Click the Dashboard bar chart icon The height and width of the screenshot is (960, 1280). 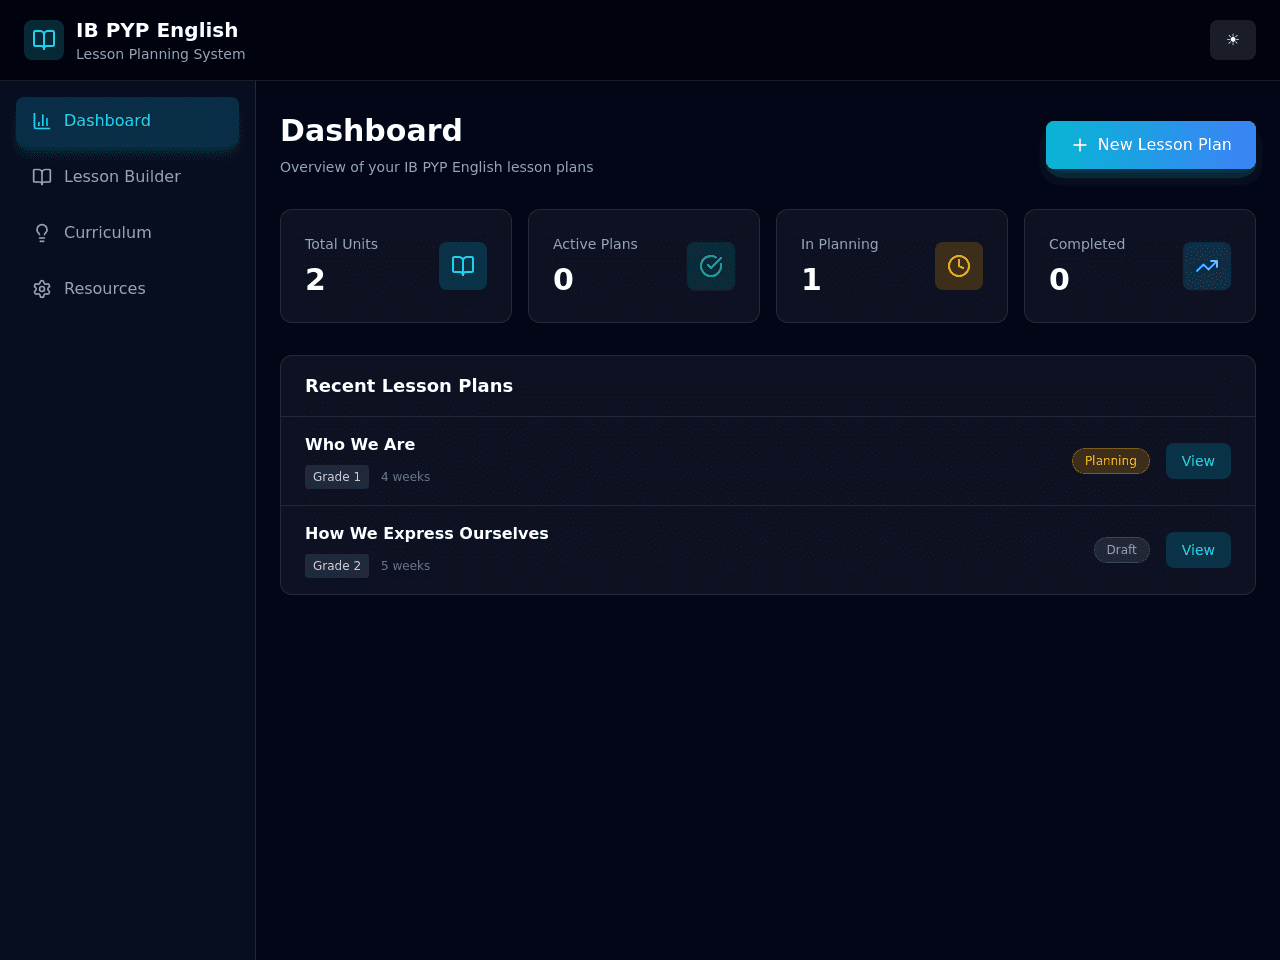click(x=42, y=121)
